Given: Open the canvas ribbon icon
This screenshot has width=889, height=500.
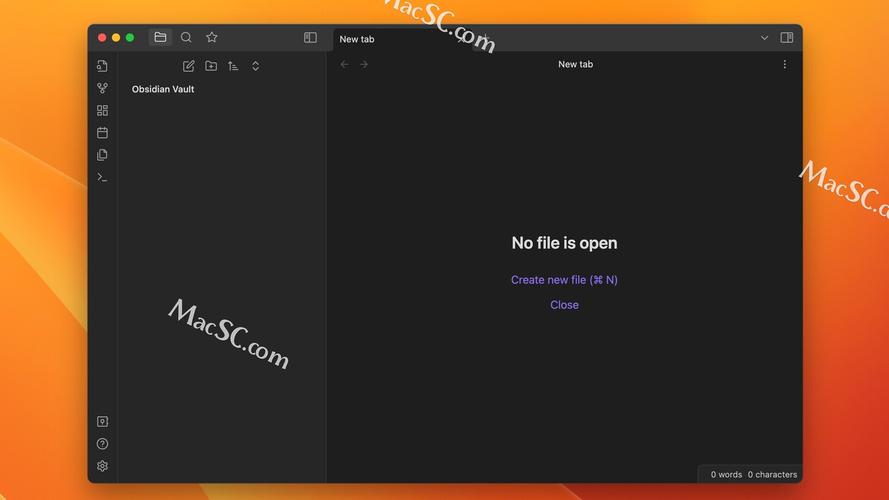Looking at the screenshot, I should pos(103,110).
